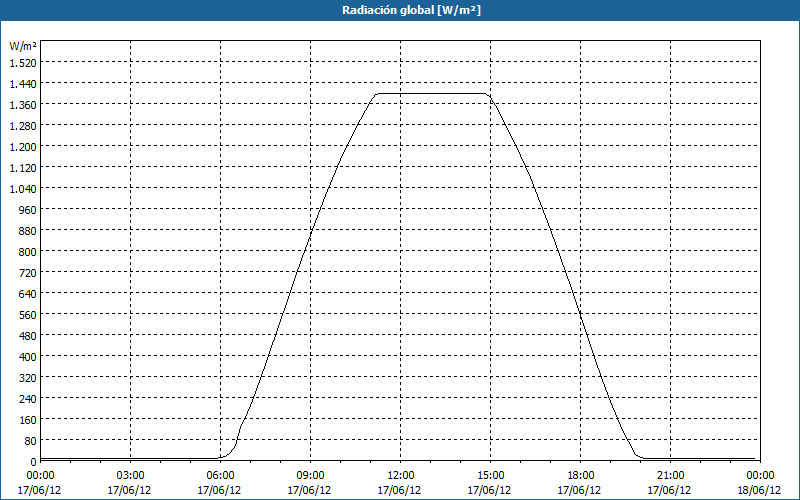Click the 880 y-axis value
The image size is (800, 500).
(28, 231)
